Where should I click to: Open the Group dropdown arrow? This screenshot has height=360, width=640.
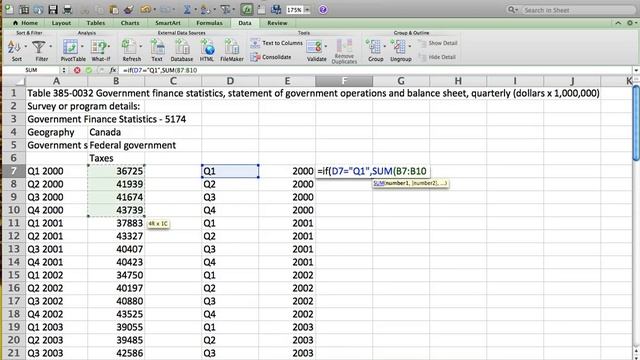[x=384, y=47]
